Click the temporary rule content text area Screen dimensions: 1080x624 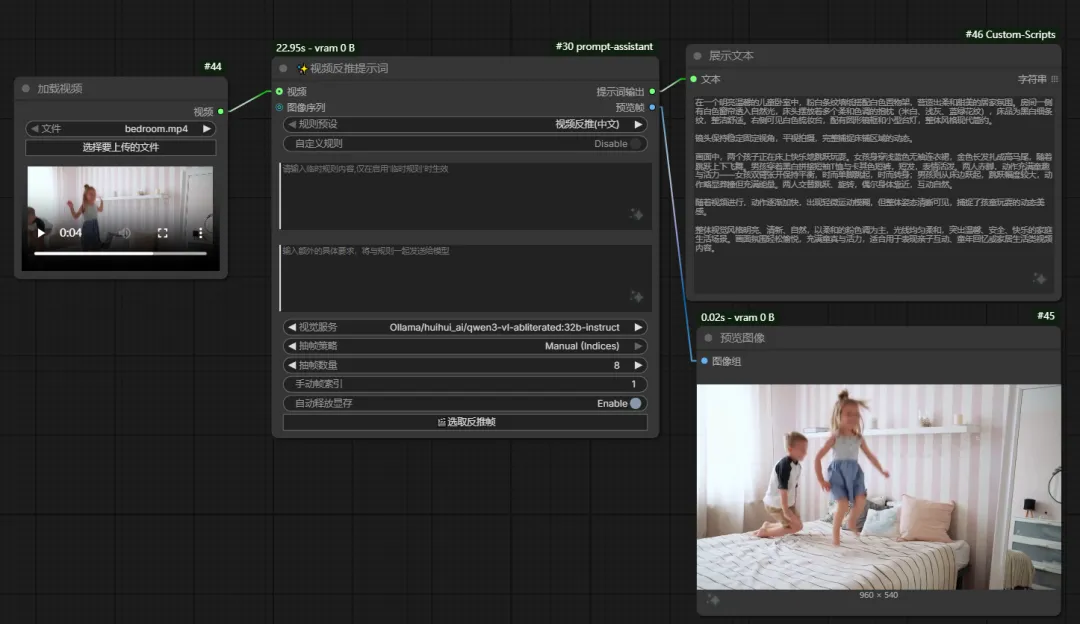click(x=465, y=196)
